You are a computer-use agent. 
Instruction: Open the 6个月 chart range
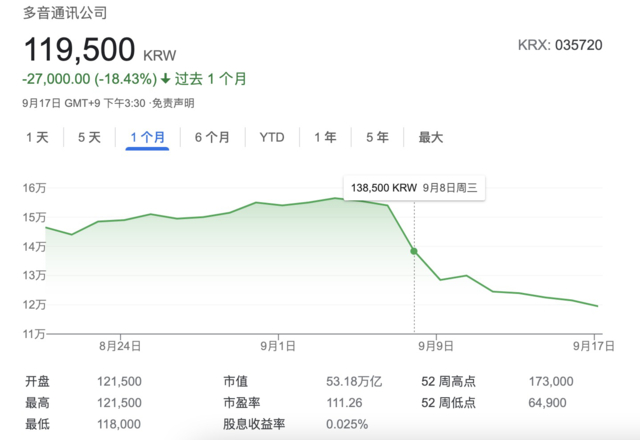click(212, 137)
